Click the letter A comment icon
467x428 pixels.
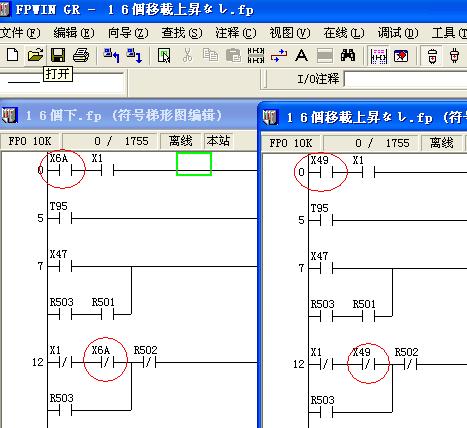(301, 55)
